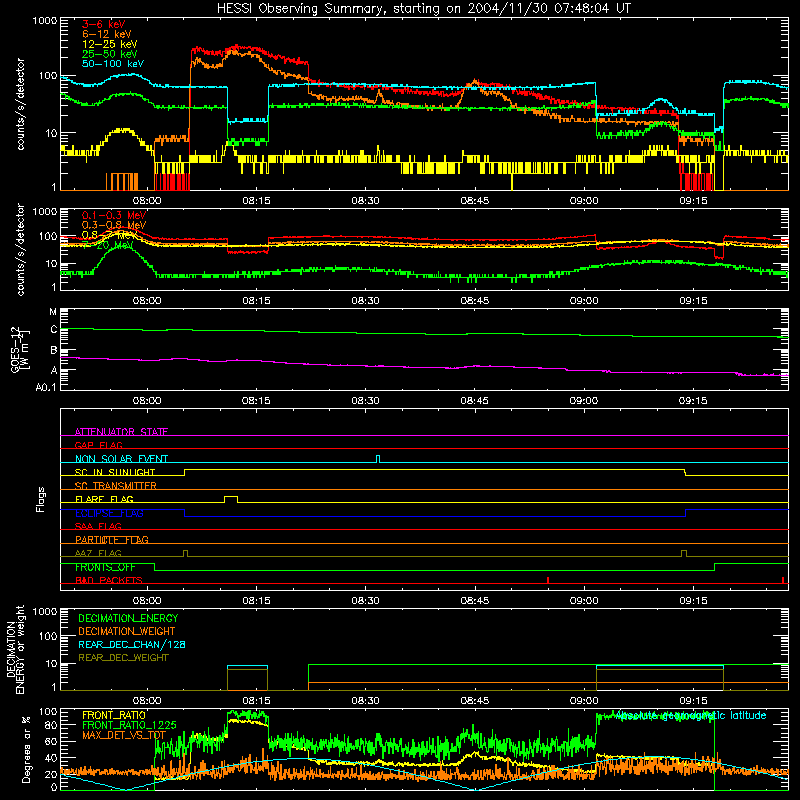Click the DECIMATION ENERGY or weight axis label
The height and width of the screenshot is (800, 800).
pyautogui.click(x=15, y=649)
